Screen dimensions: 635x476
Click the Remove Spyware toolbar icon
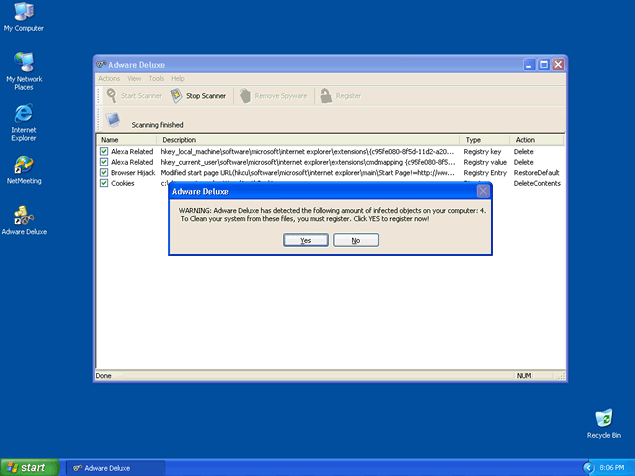(244, 96)
